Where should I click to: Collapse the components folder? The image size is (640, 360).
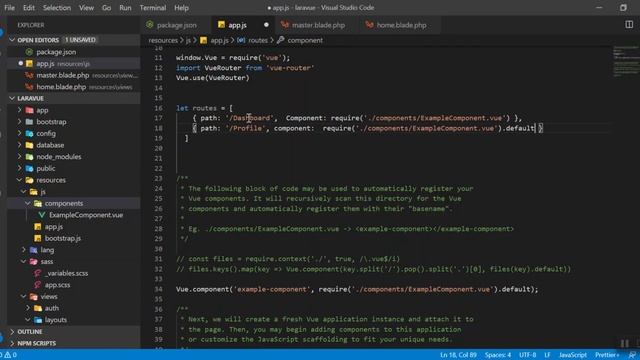coord(28,203)
